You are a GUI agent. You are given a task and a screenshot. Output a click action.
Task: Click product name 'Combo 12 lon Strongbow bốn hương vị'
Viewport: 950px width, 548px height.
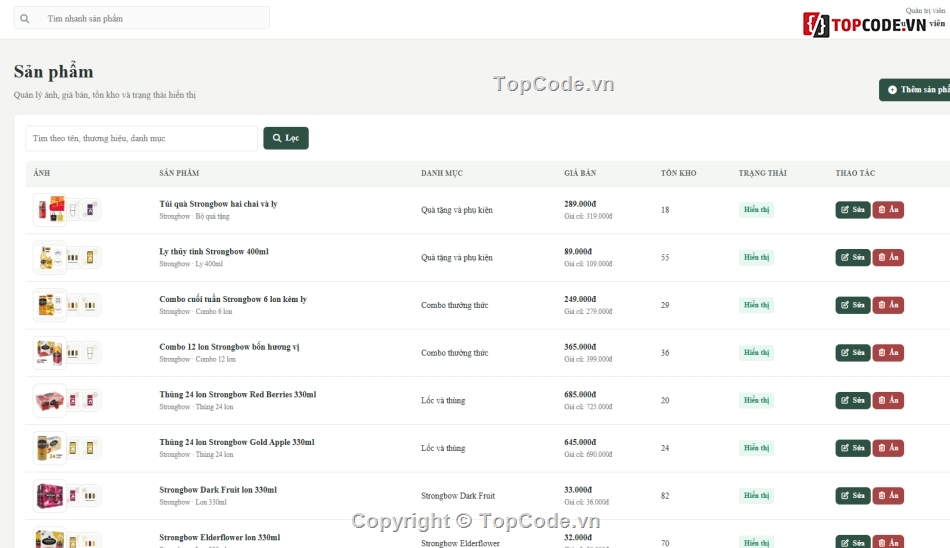[x=229, y=347]
